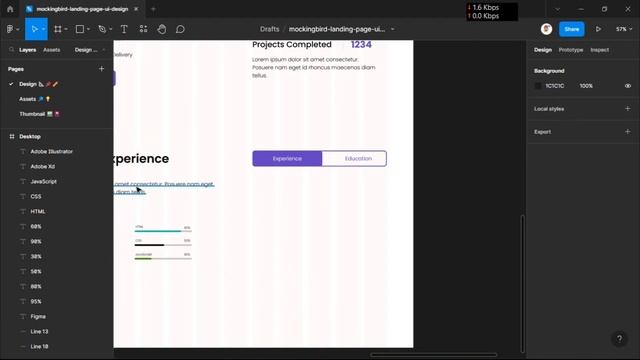
Task: Select the mockingbird-landing-page-ui-design file tab
Action: 82,9
